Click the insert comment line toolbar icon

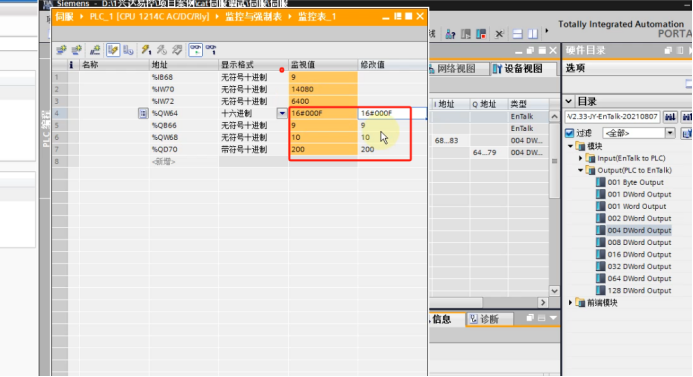click(95, 50)
